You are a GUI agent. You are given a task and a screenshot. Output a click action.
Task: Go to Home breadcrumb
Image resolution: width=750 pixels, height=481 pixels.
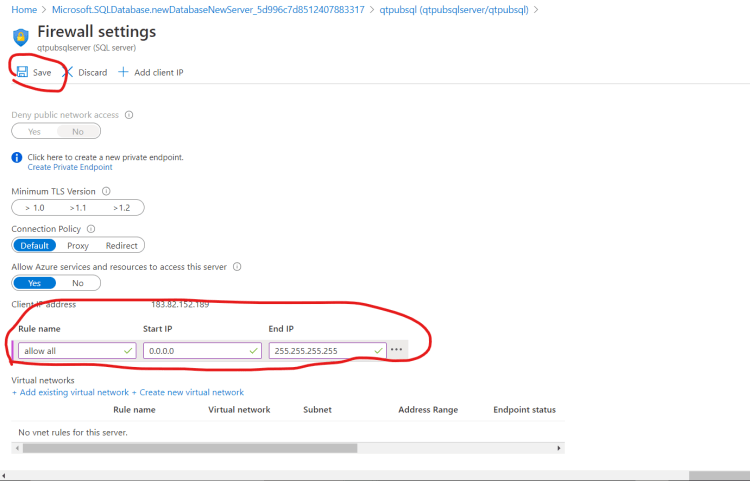tap(24, 10)
